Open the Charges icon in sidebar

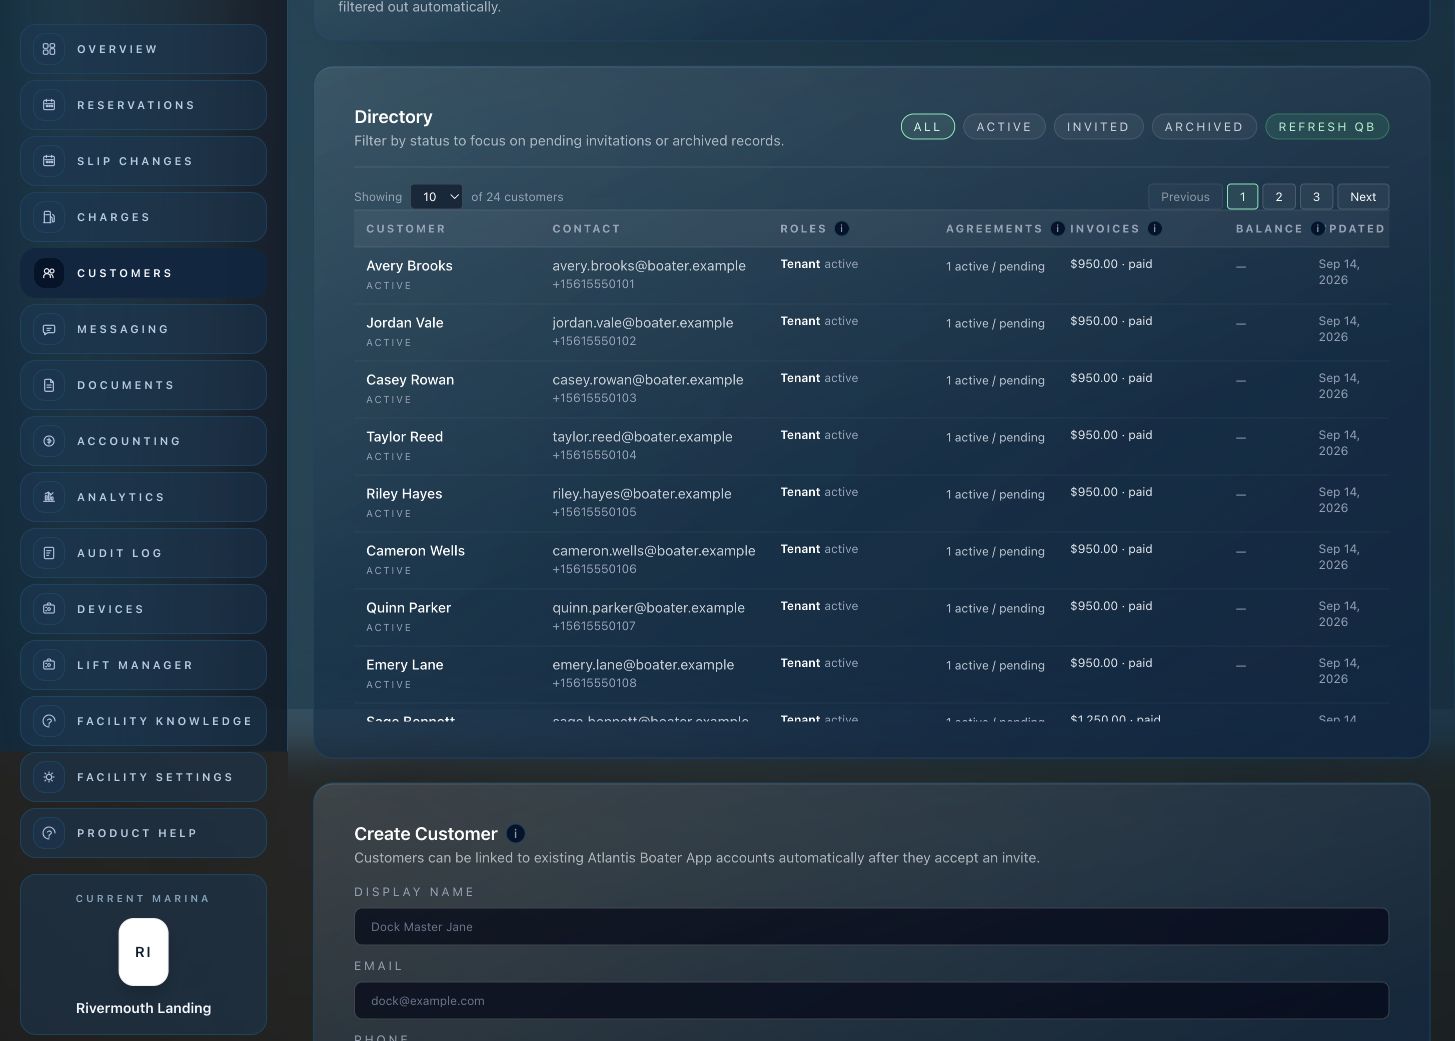point(49,217)
